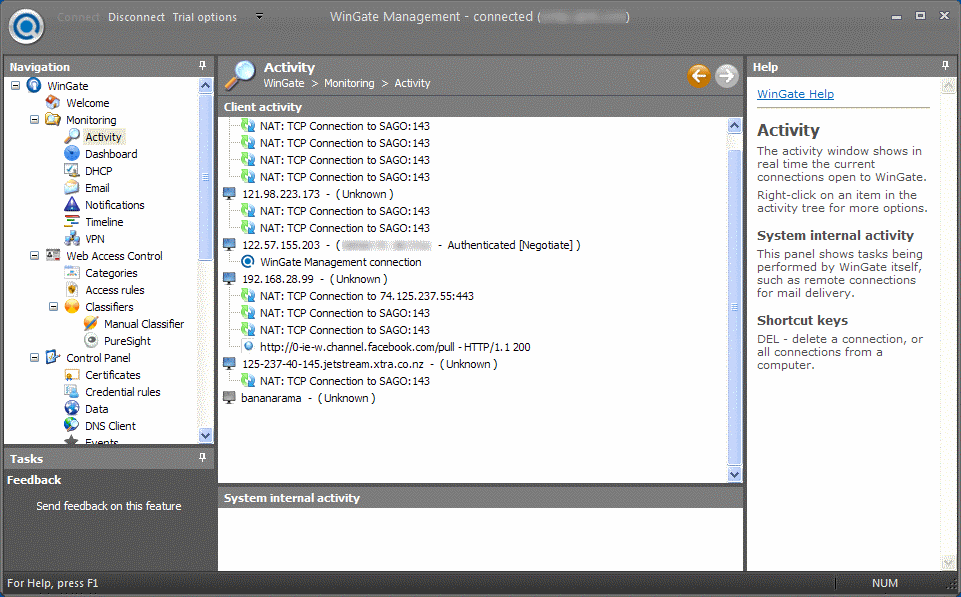
Task: Click the Web Access Control icon
Action: point(53,256)
